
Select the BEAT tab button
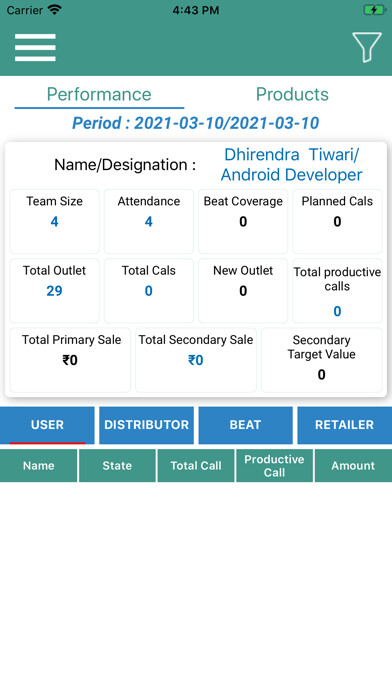tap(245, 425)
